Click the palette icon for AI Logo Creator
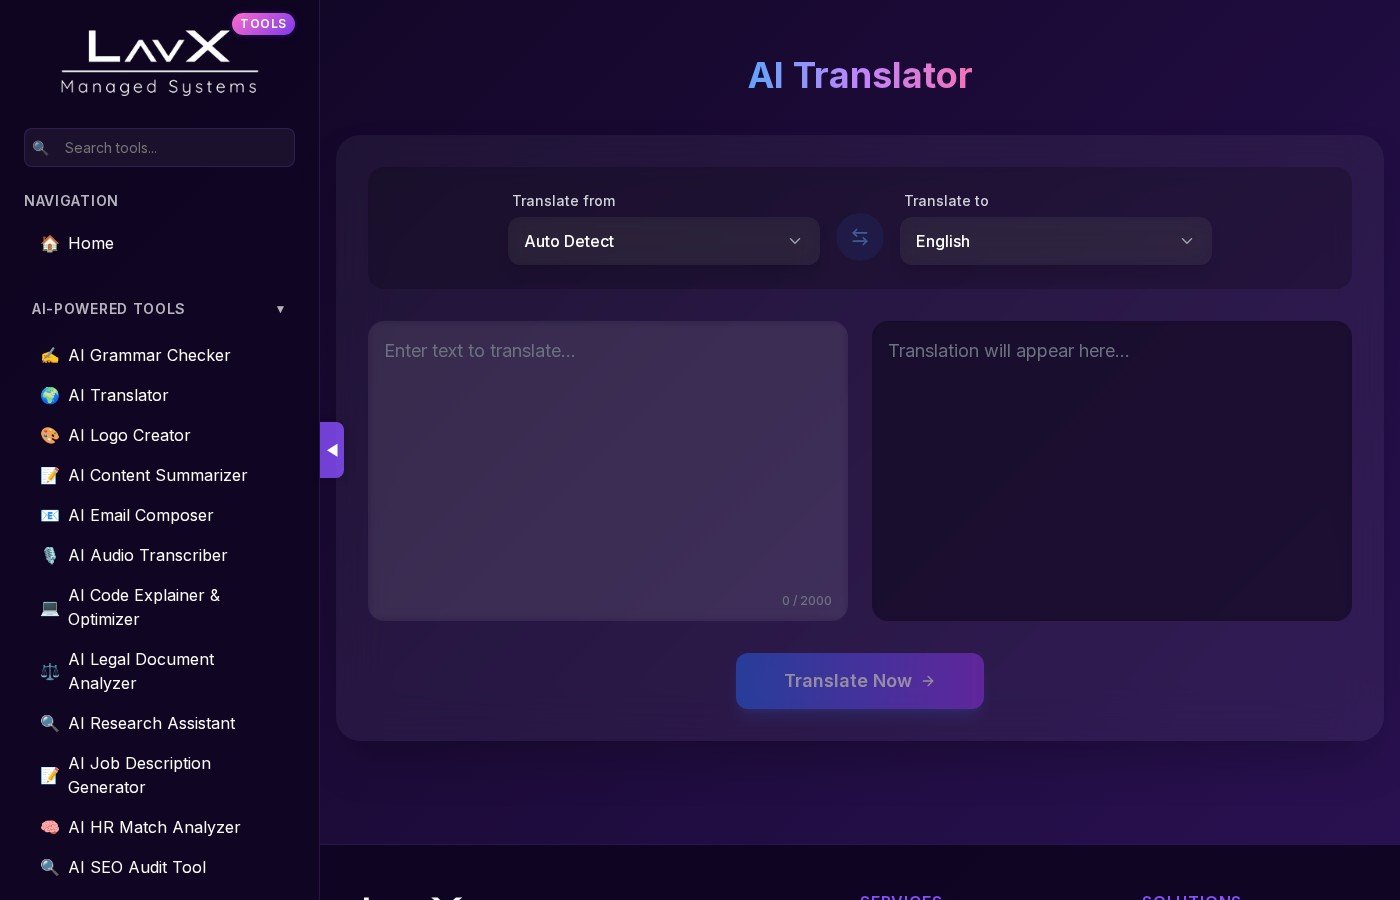1400x900 pixels. pos(50,436)
